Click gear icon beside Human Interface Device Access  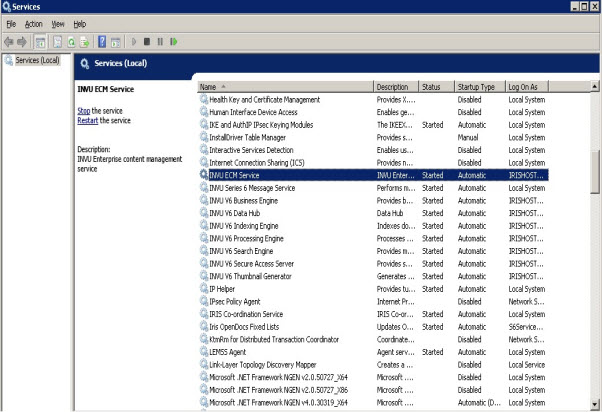[204, 112]
